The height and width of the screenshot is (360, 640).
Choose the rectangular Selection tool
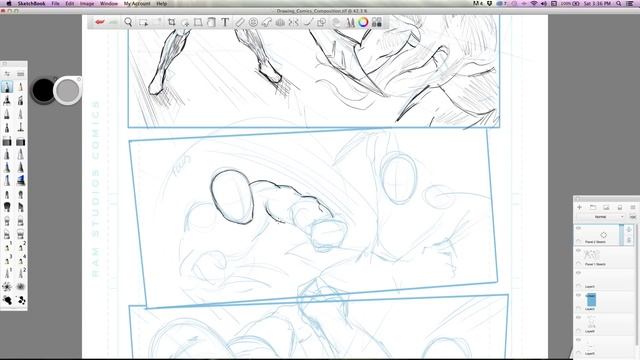pos(143,22)
